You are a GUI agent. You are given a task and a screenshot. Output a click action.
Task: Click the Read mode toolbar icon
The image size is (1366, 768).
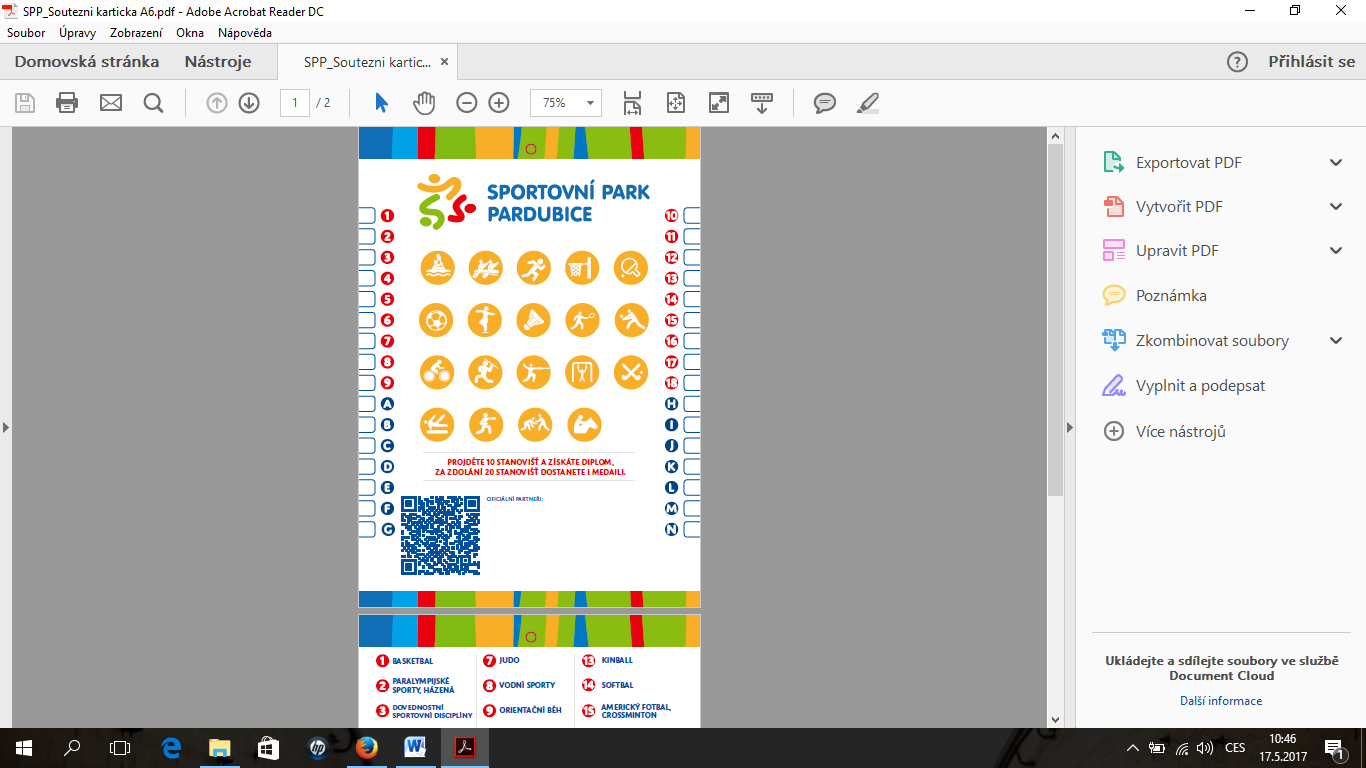pos(762,102)
